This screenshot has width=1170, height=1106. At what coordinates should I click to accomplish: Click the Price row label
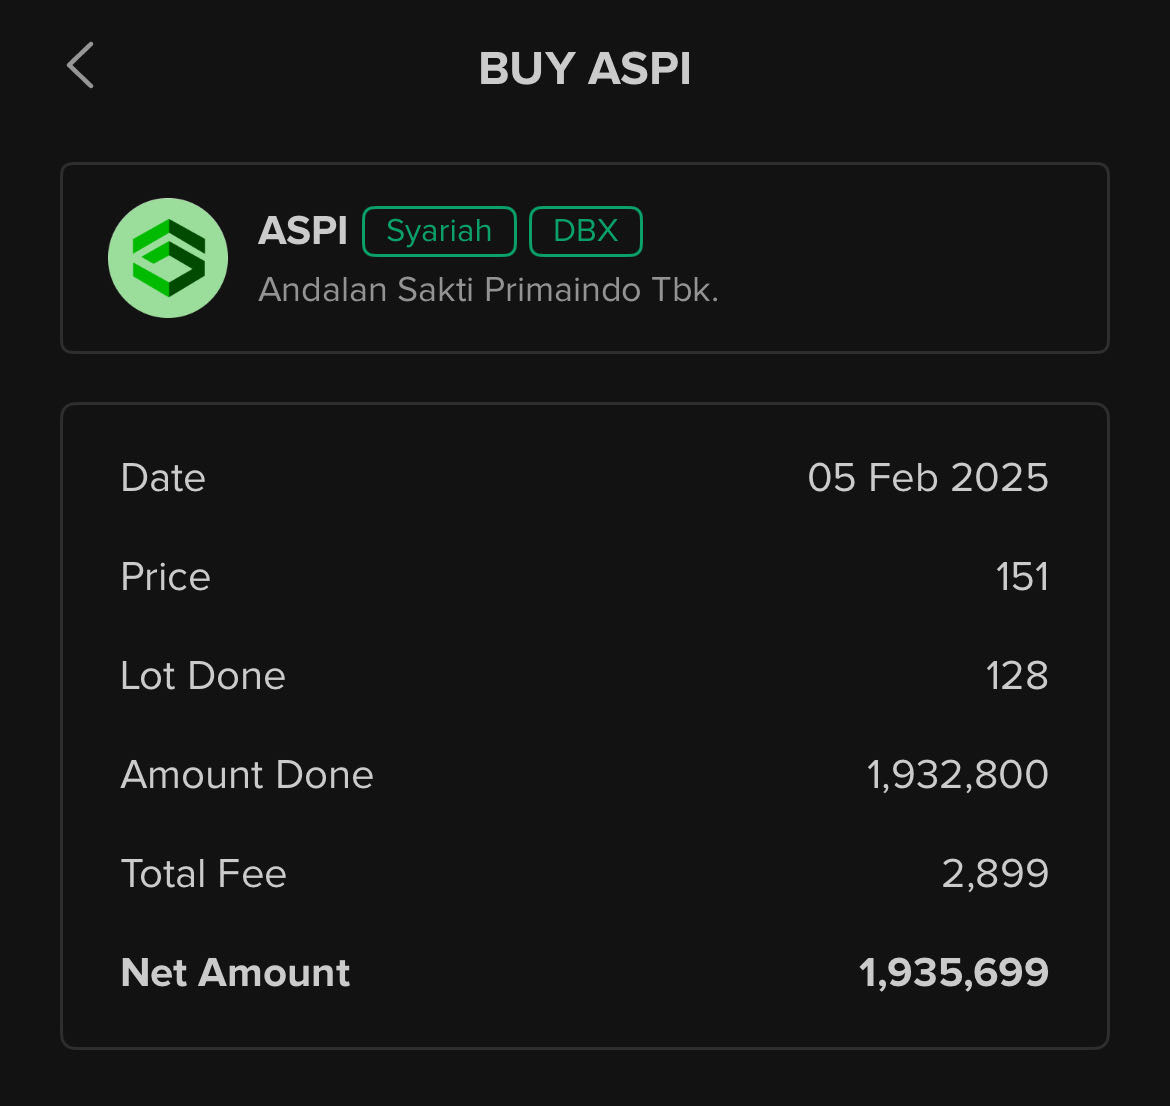(x=165, y=577)
